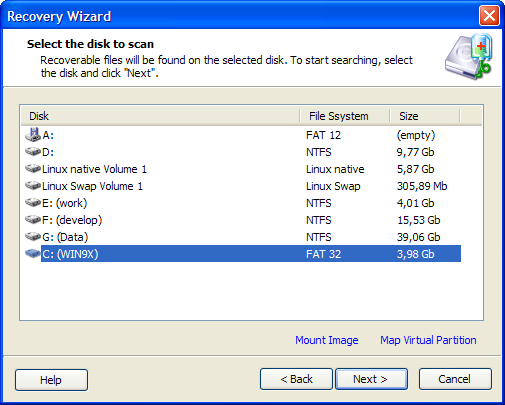Select the F: (develop) disk row
The image size is (505, 405).
(243, 220)
